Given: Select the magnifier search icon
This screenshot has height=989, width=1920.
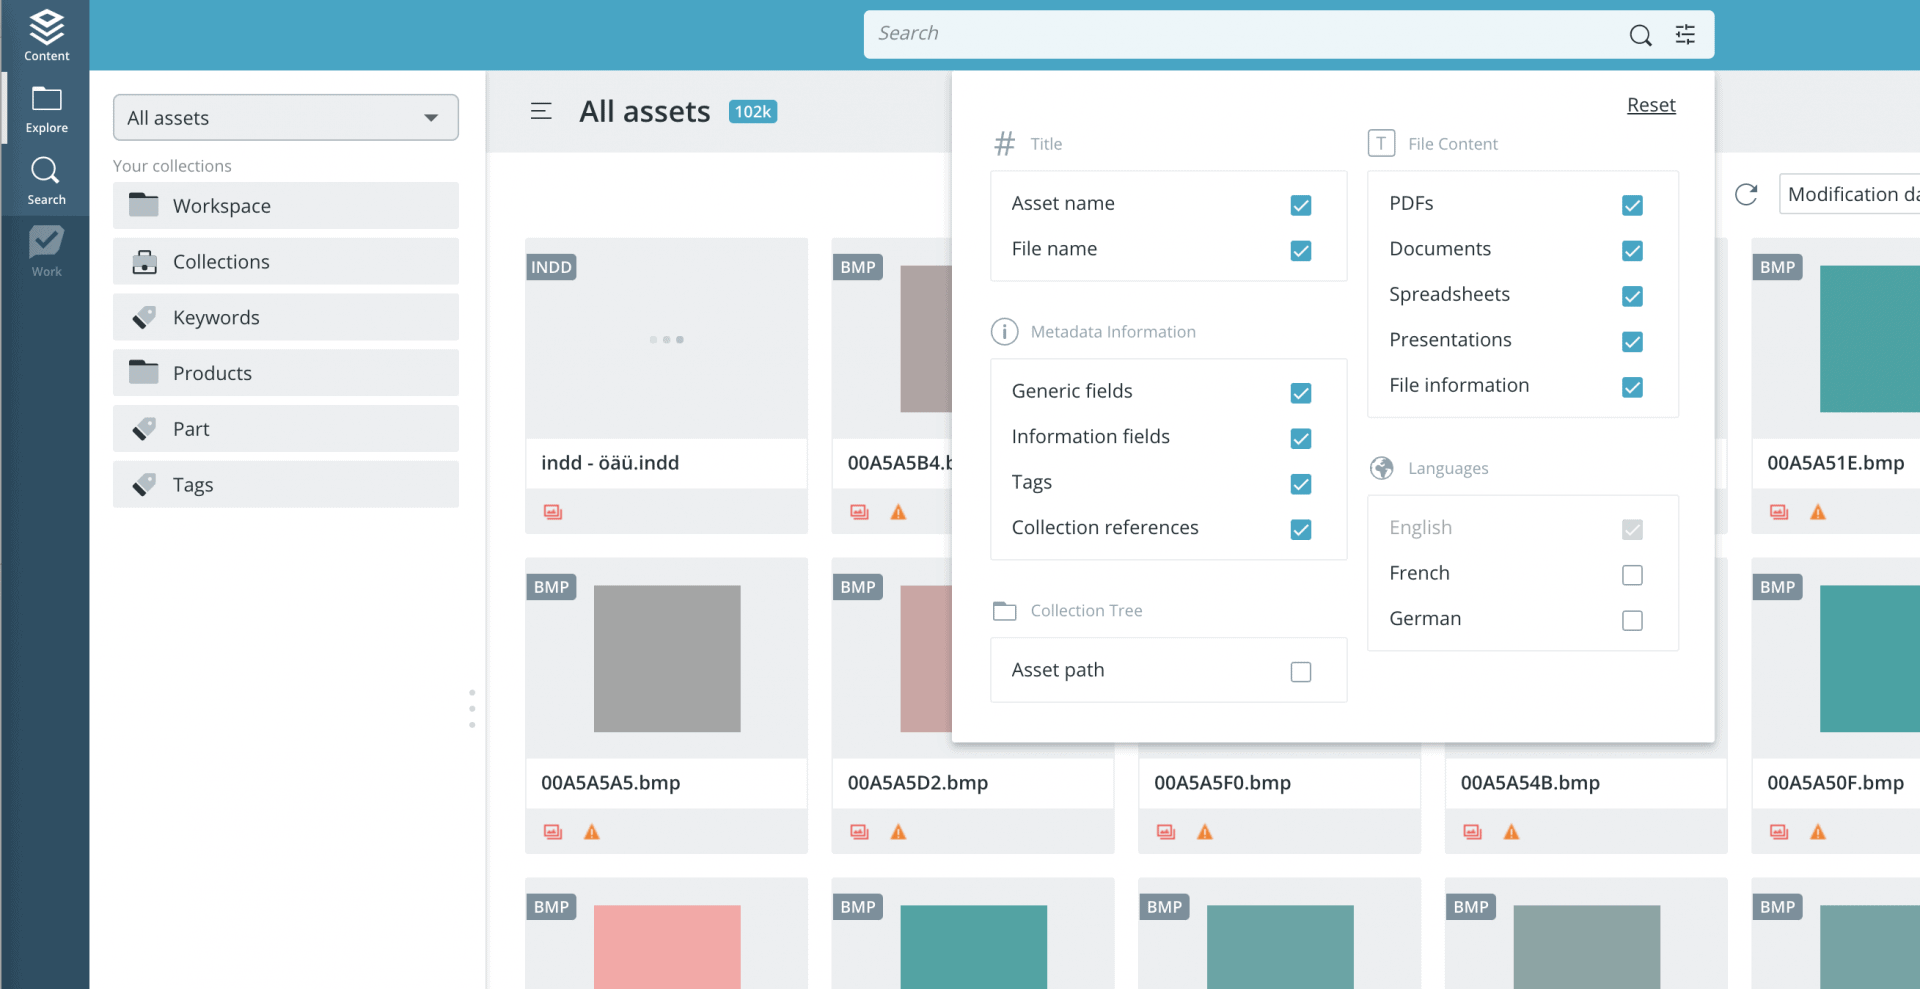Looking at the screenshot, I should [x=1640, y=34].
